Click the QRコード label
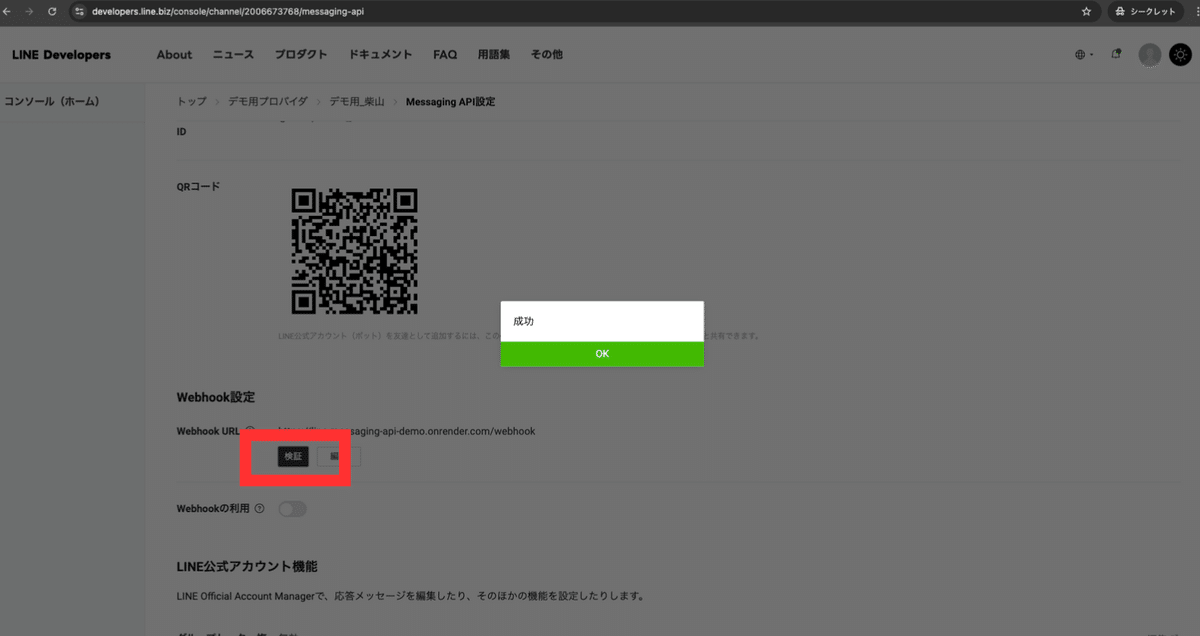Screen dimensions: 1200x636 198,187
